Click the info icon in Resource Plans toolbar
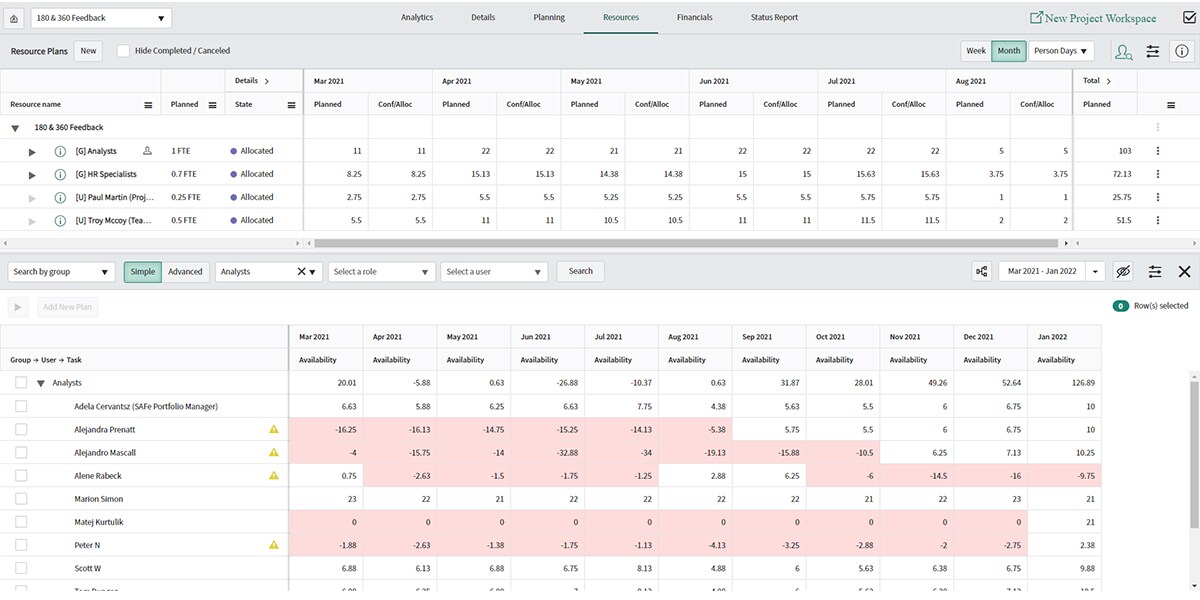Image resolution: width=1200 pixels, height=600 pixels. [1183, 51]
